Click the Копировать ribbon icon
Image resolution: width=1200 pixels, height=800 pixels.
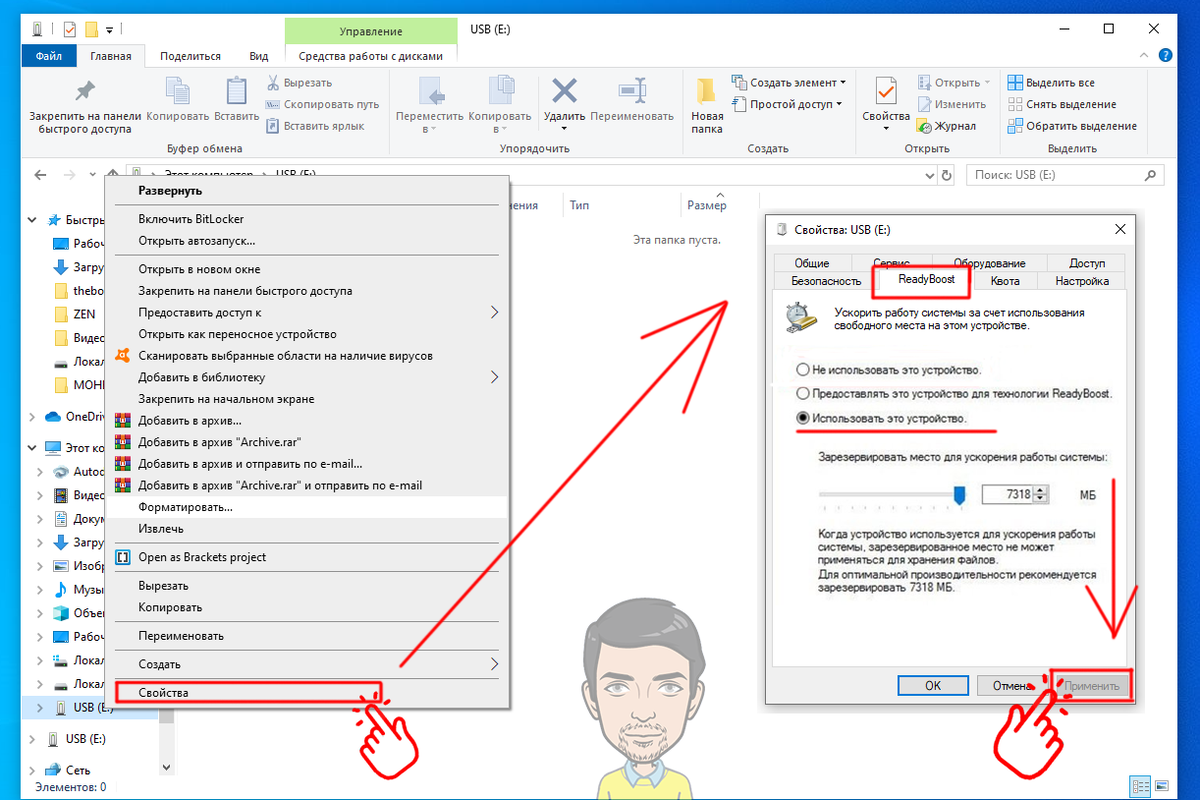click(x=177, y=92)
